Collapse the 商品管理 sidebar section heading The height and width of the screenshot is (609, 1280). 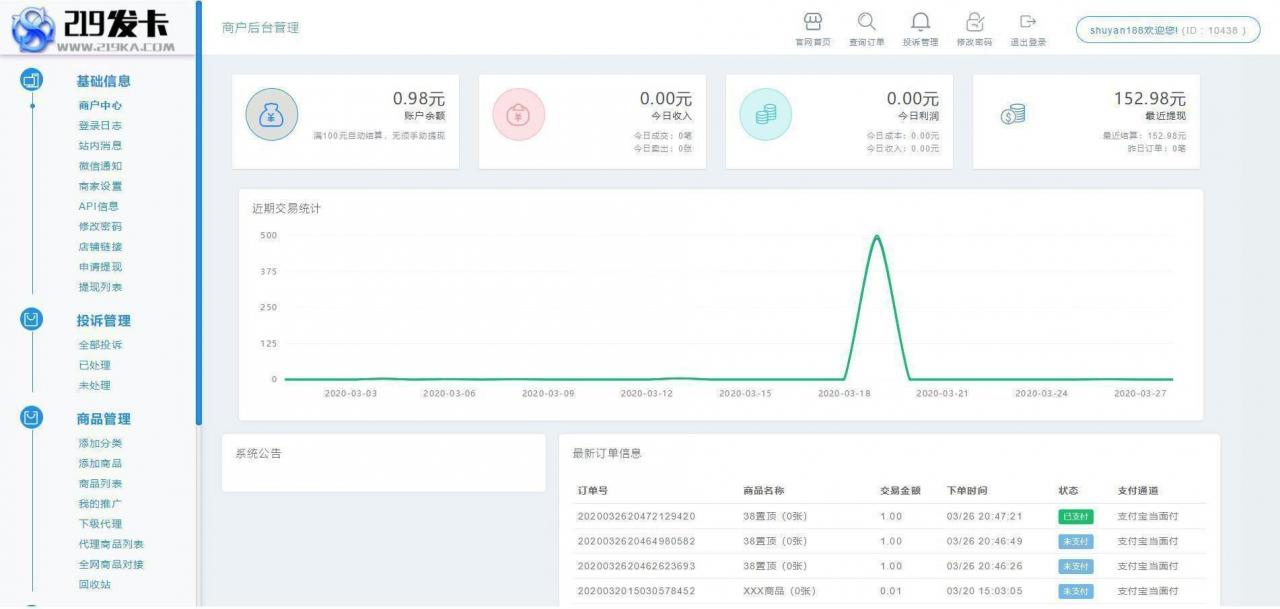[104, 419]
